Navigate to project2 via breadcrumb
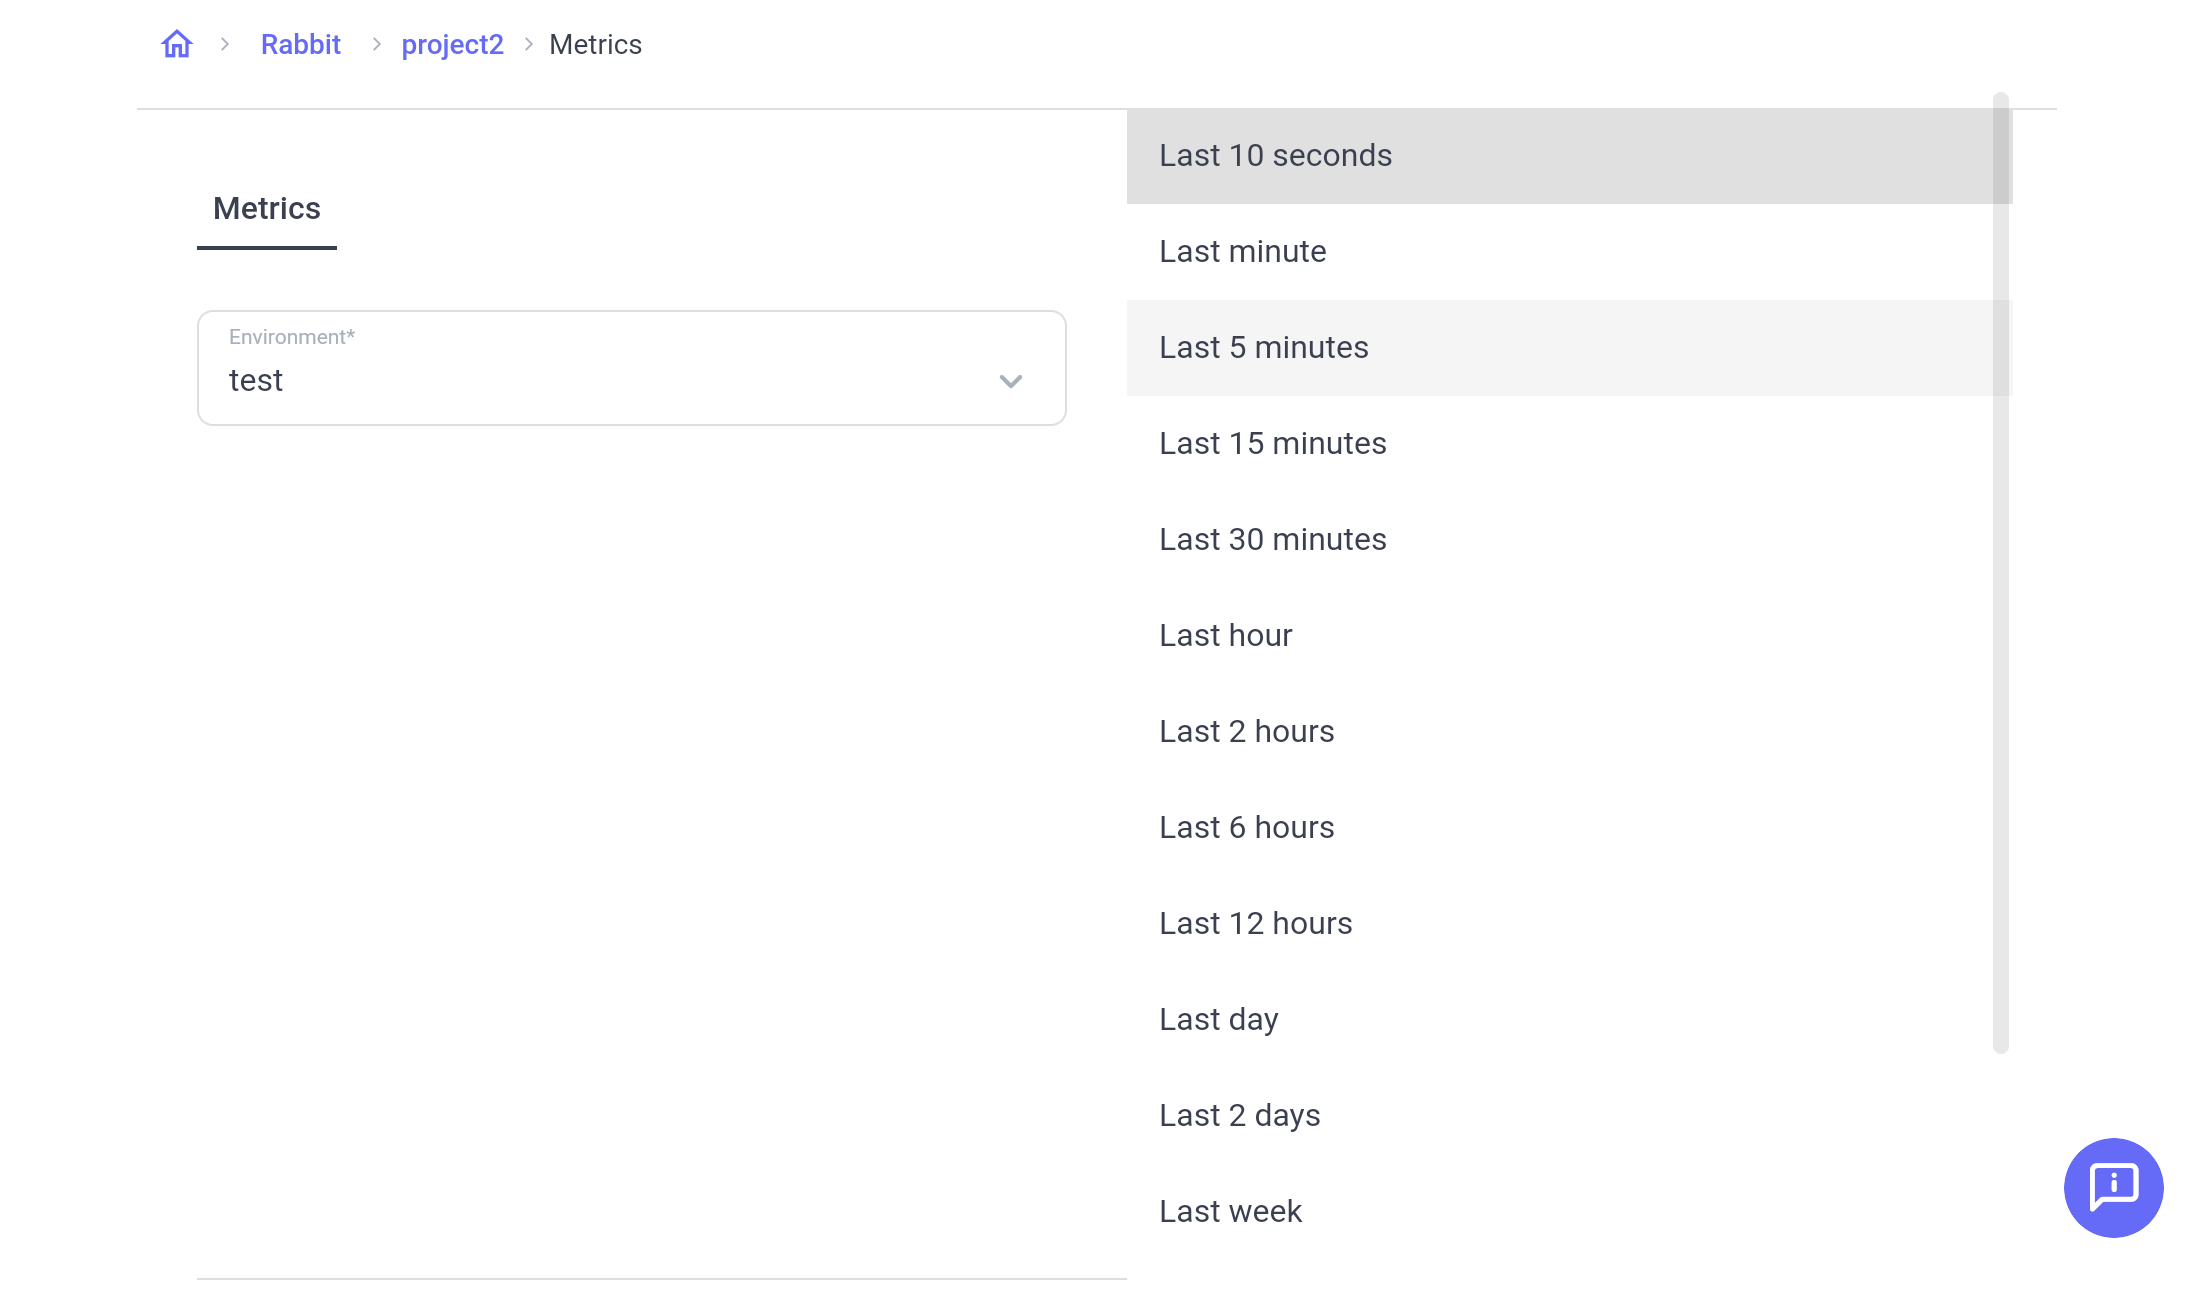The height and width of the screenshot is (1290, 2188). pos(452,44)
